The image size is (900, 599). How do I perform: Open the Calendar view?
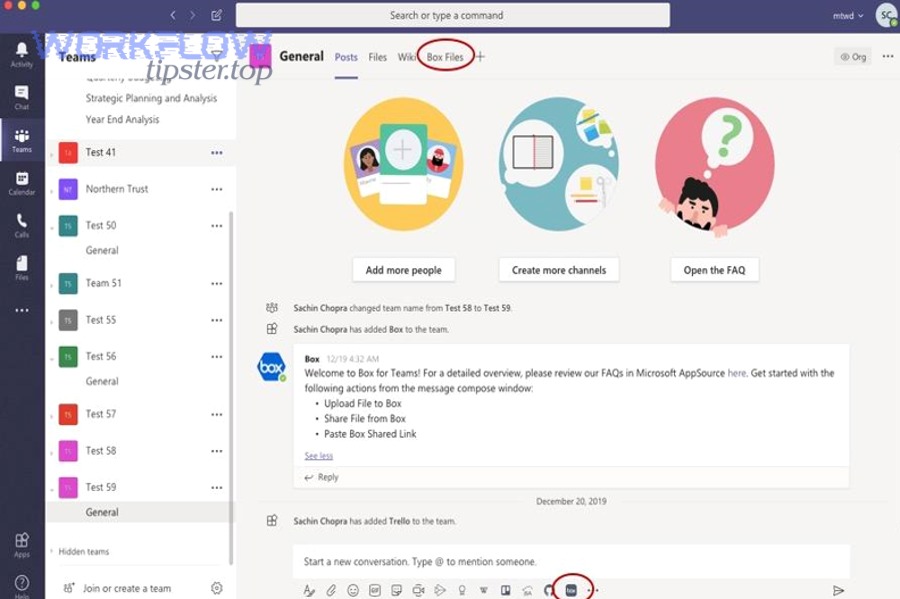pos(22,184)
